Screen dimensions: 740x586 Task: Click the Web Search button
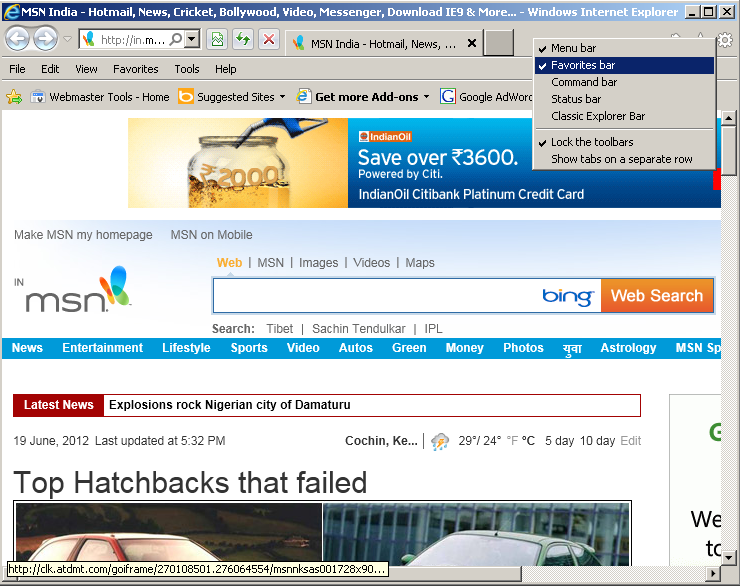657,296
